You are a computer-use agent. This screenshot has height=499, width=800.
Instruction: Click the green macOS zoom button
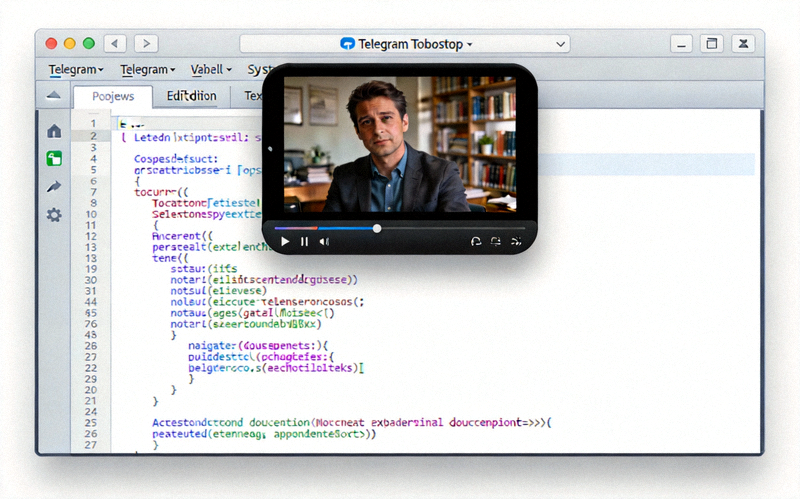[89, 43]
